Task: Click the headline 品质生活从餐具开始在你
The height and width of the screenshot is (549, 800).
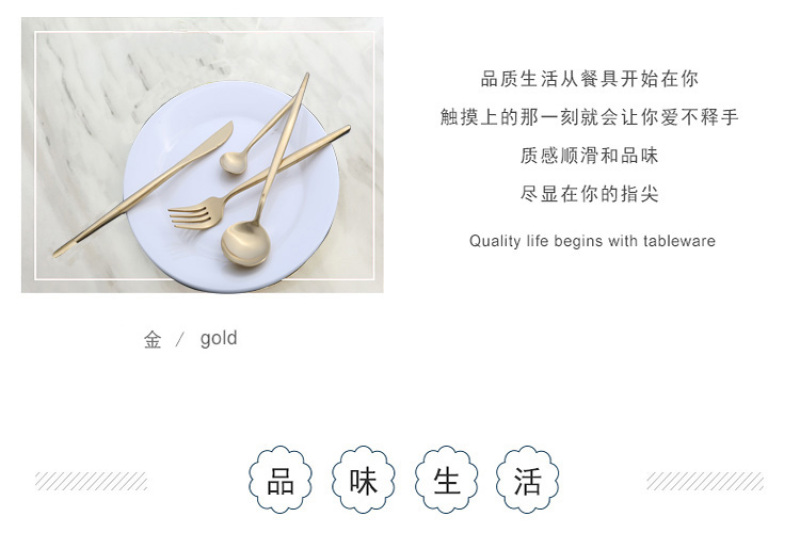Action: pos(589,79)
